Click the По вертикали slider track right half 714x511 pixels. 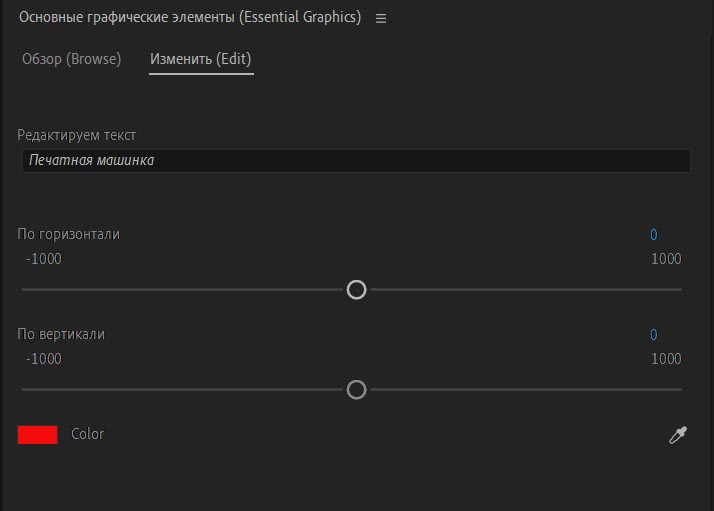[526, 390]
